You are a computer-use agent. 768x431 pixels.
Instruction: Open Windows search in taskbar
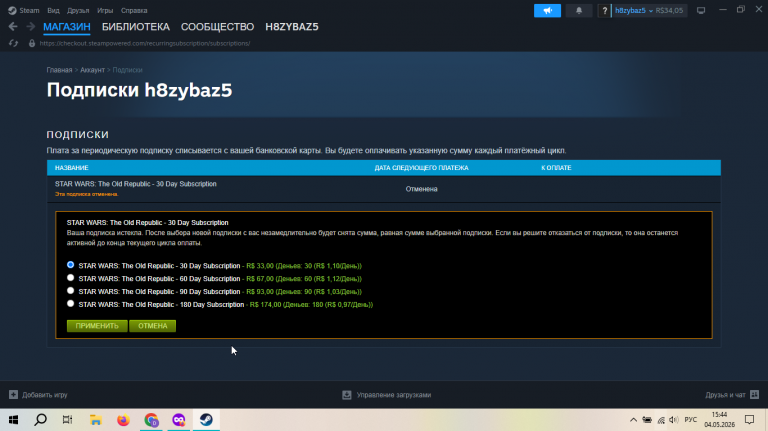(x=41, y=420)
